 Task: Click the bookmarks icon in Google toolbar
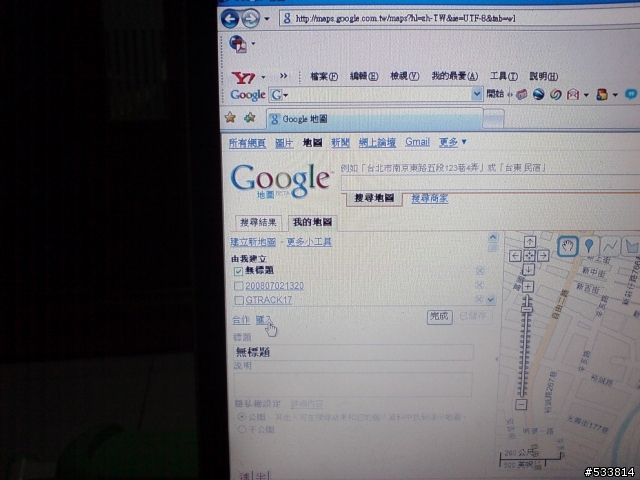602,95
